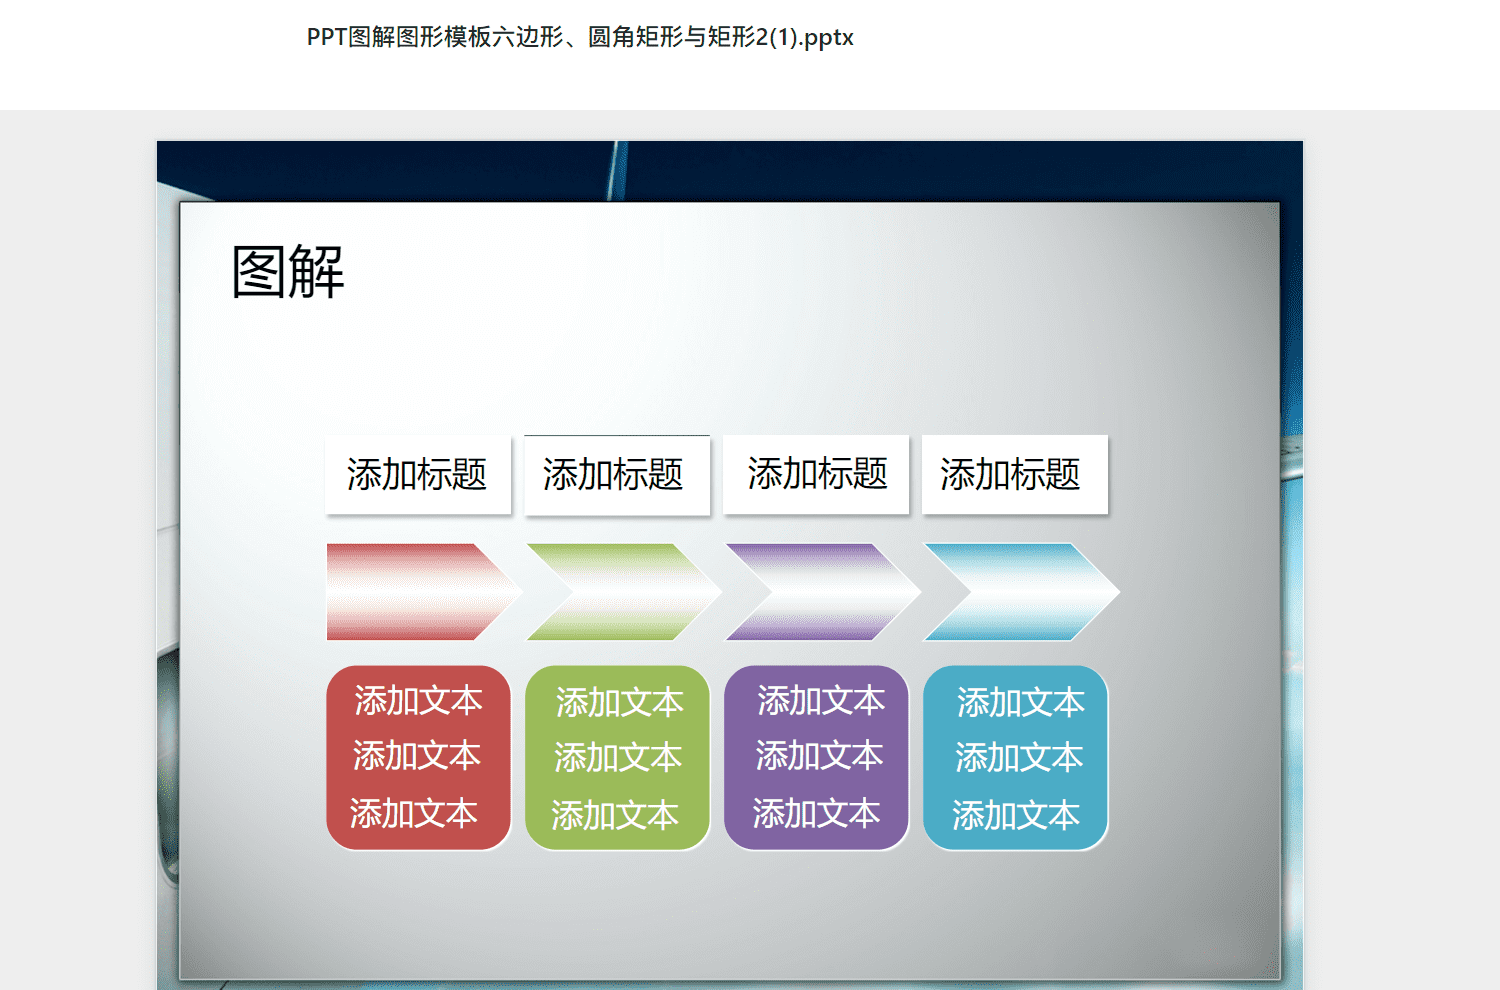Click the 添加标题 box above the purple chevron
The image size is (1500, 990).
click(816, 474)
